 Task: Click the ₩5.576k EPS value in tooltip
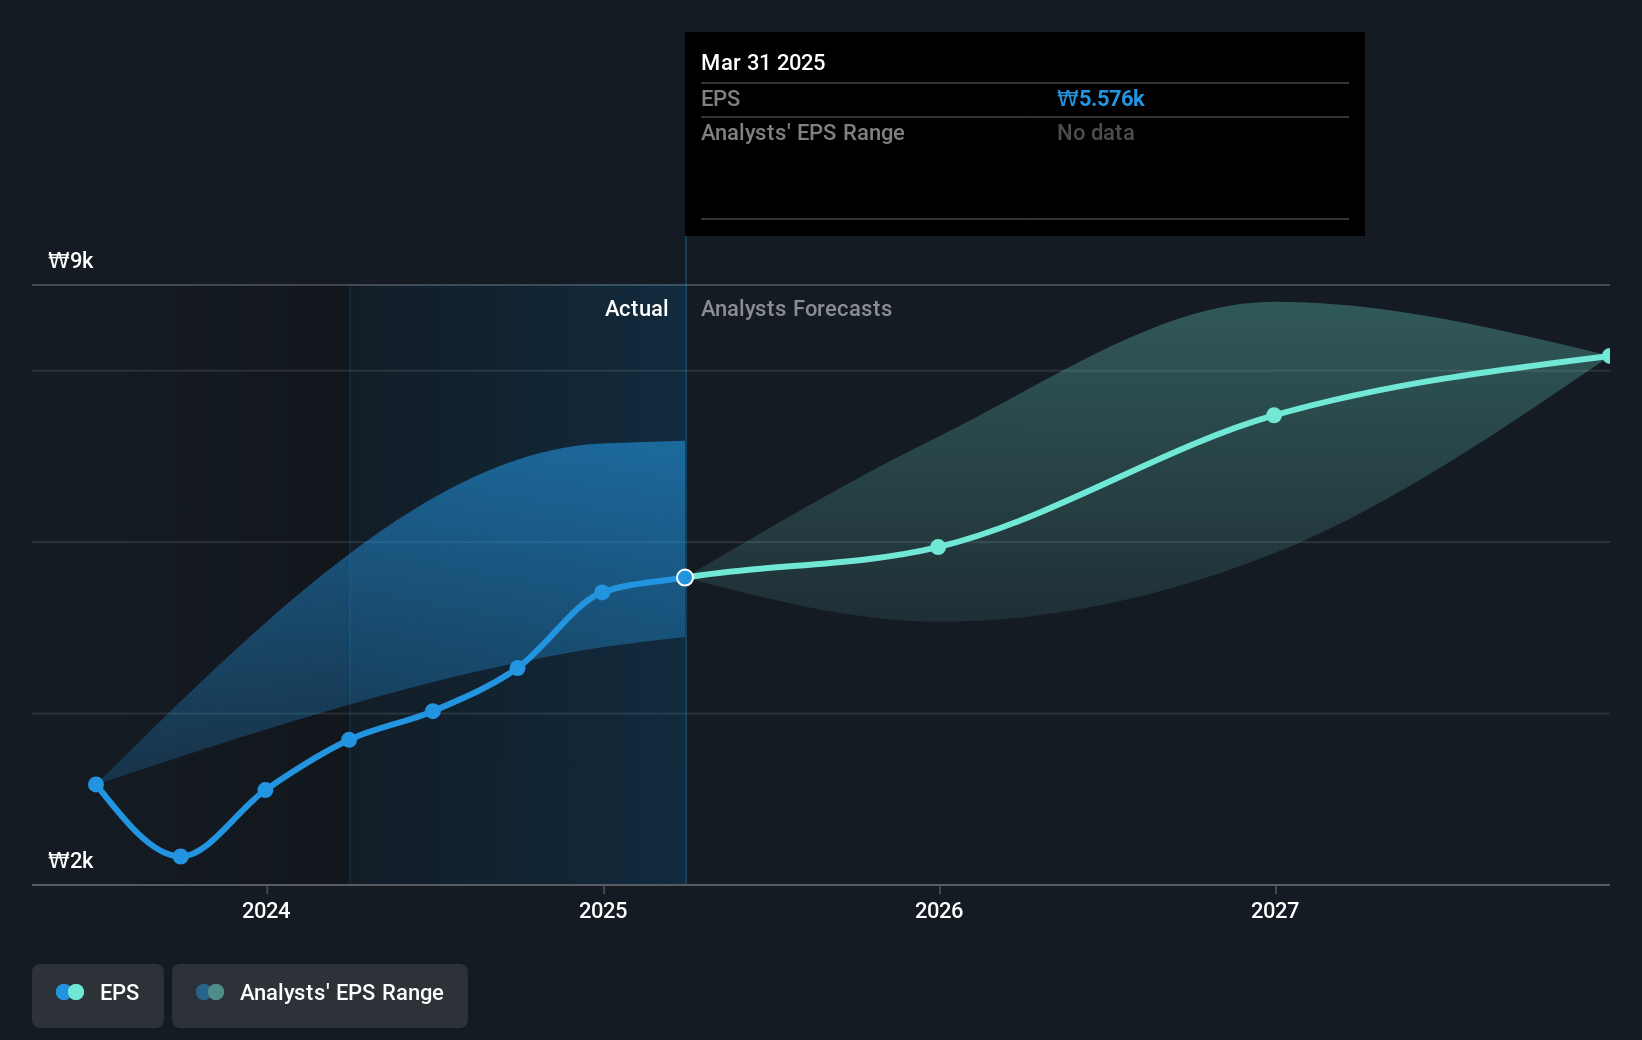click(x=1101, y=98)
